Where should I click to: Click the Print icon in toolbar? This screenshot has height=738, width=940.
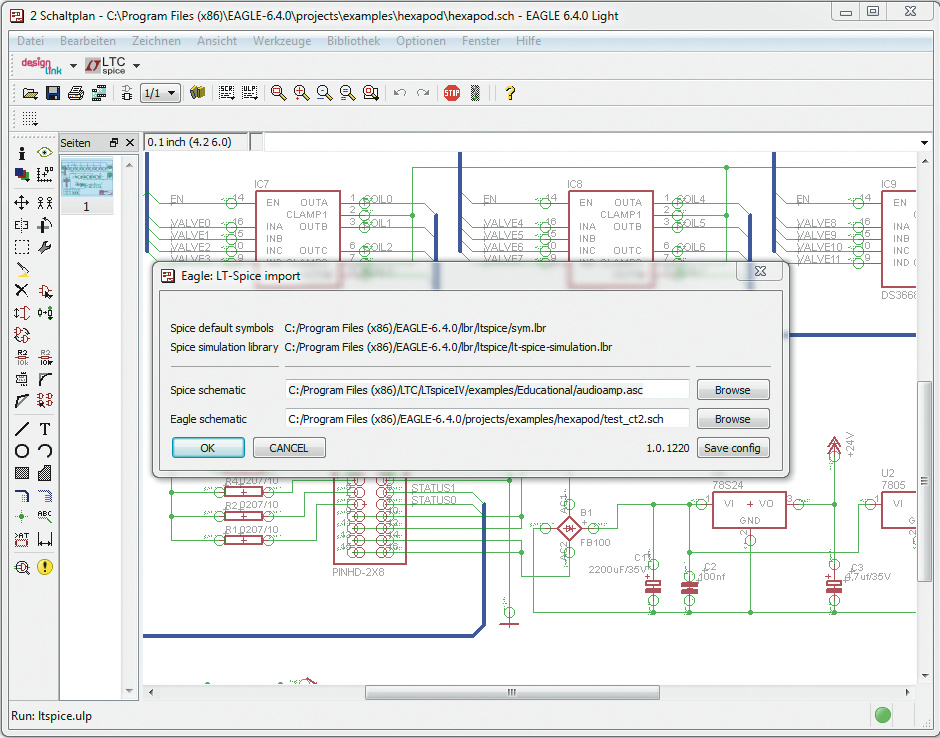coord(76,93)
